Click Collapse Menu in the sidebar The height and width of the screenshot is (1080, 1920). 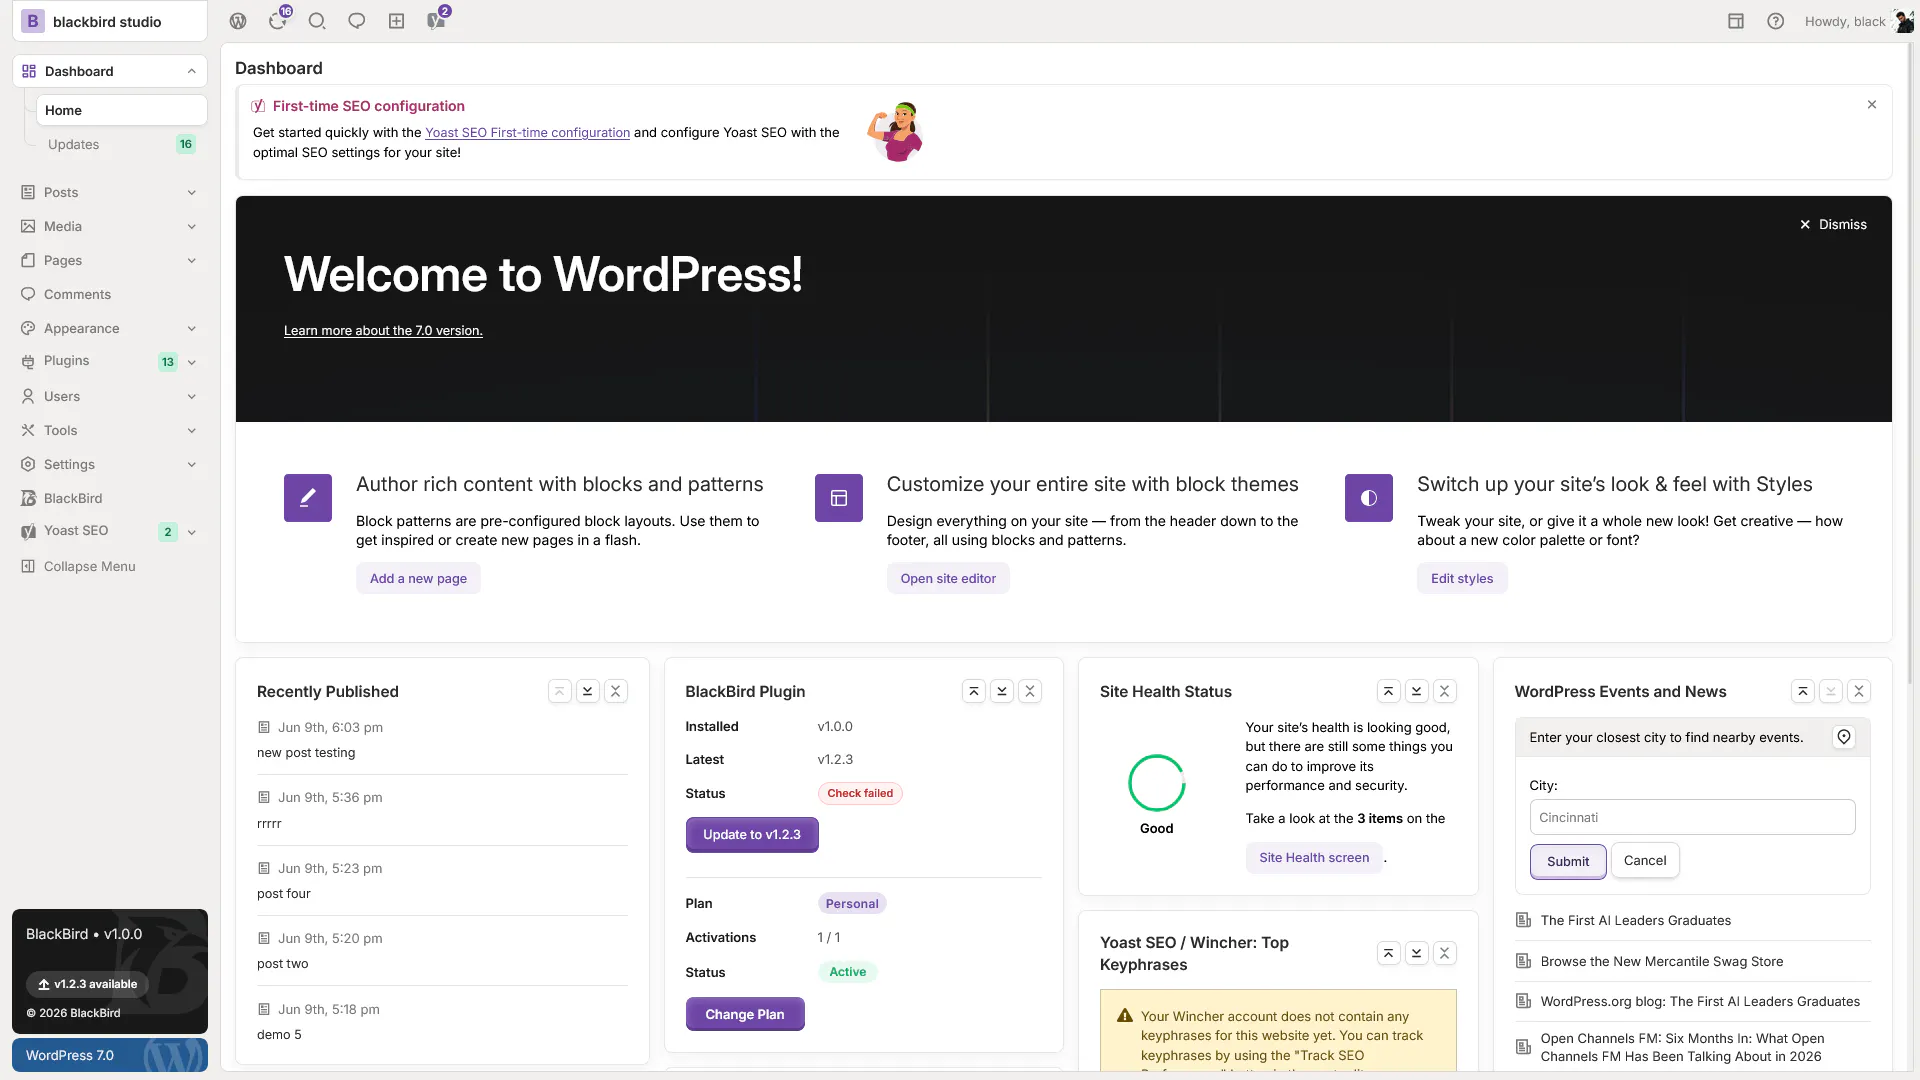110,567
